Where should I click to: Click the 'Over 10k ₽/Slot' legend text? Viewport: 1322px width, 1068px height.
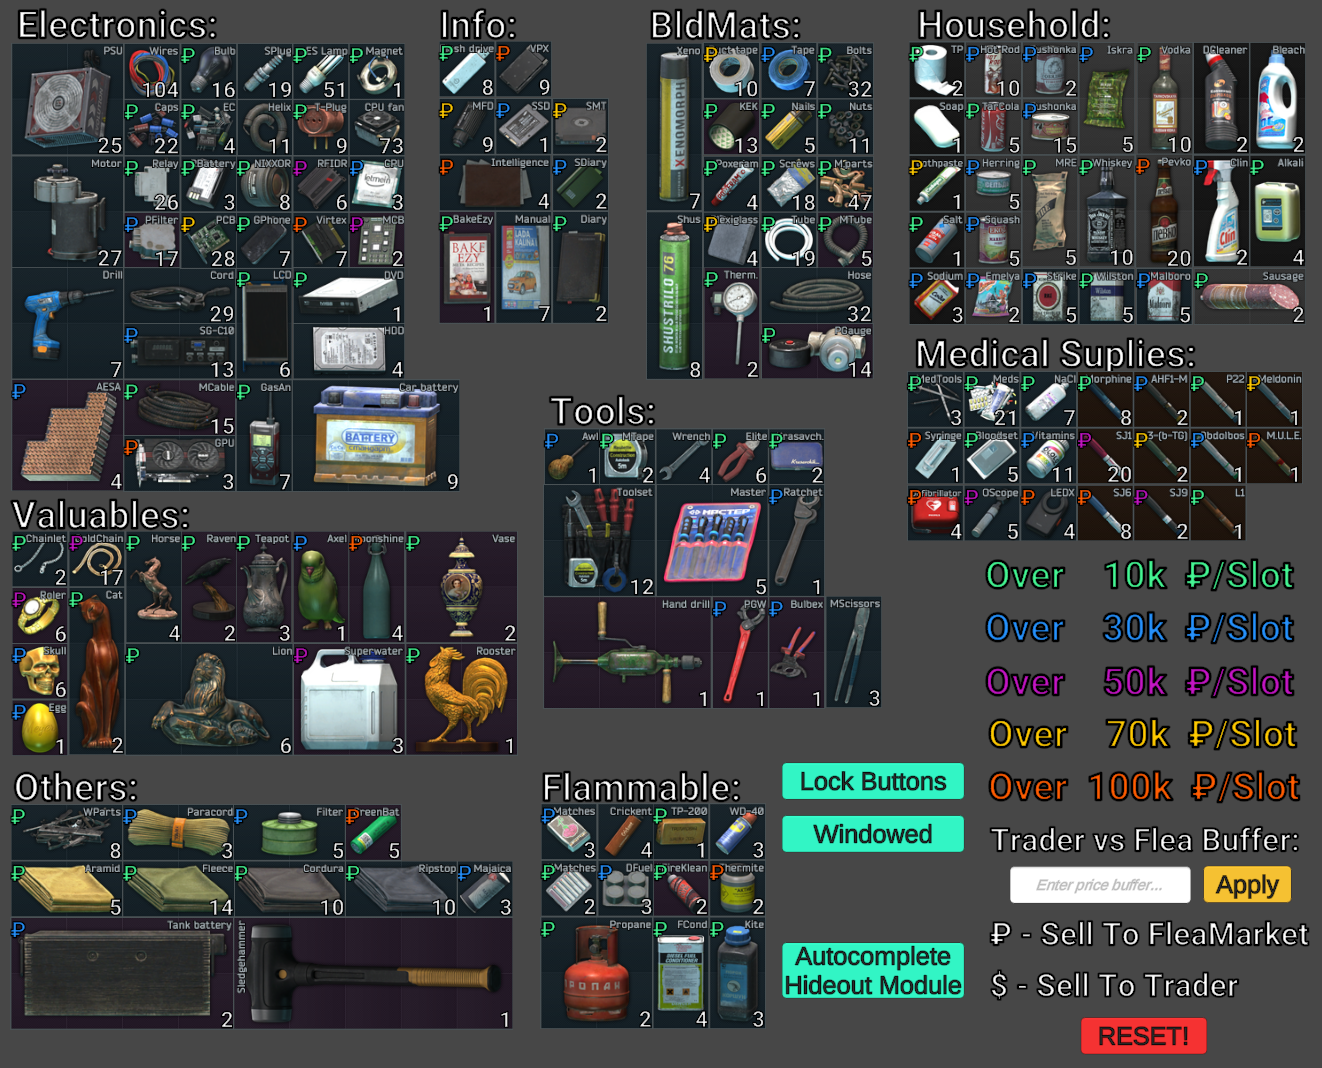click(1140, 575)
